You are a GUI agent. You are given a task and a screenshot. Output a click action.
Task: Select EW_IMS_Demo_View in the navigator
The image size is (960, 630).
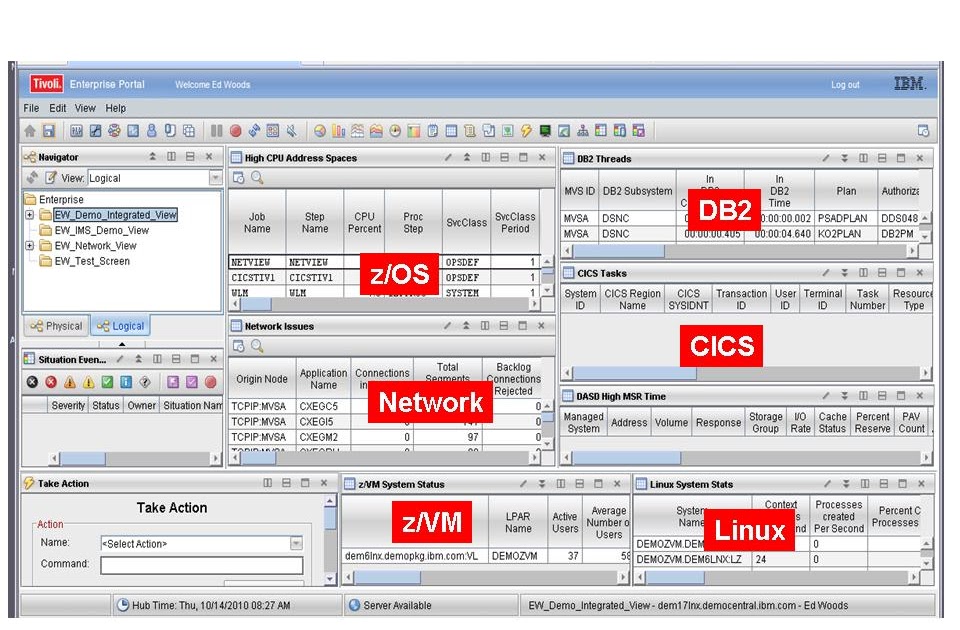click(x=102, y=230)
